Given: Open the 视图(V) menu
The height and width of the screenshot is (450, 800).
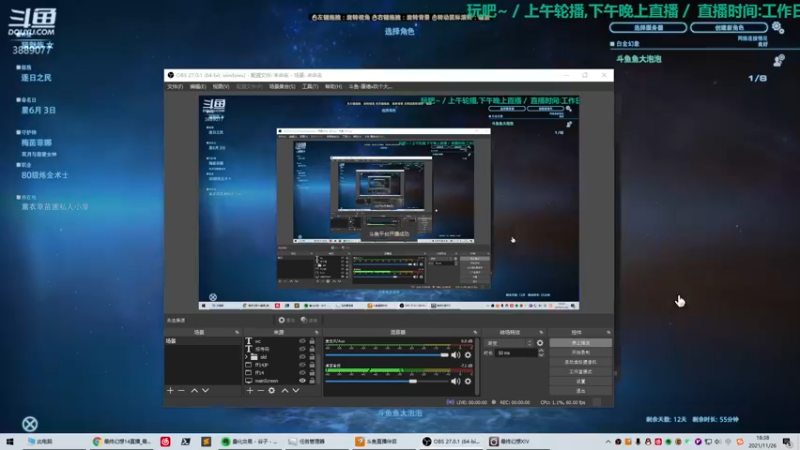Looking at the screenshot, I should [x=221, y=87].
